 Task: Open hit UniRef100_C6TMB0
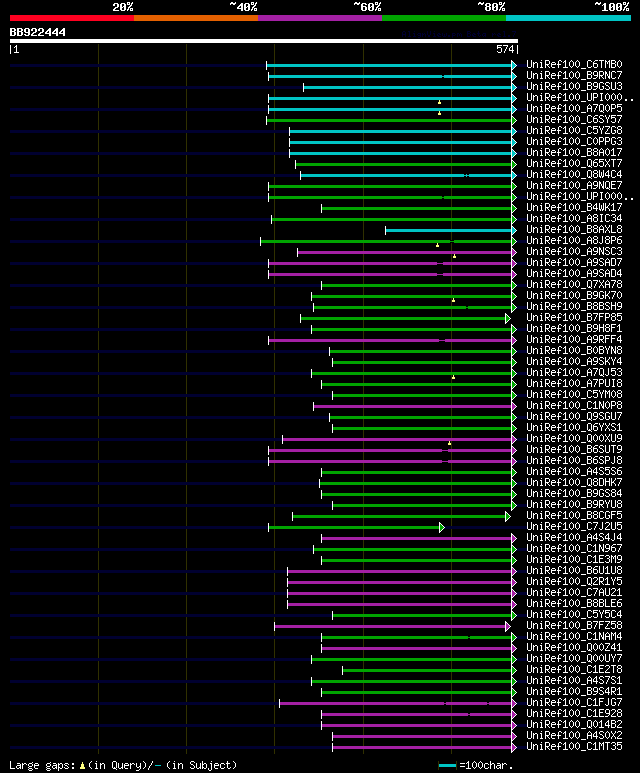(574, 65)
